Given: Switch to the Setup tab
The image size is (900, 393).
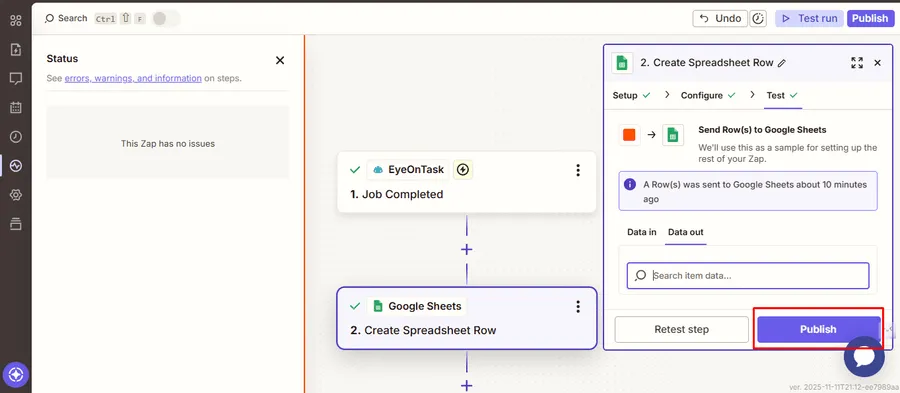Looking at the screenshot, I should 631,95.
